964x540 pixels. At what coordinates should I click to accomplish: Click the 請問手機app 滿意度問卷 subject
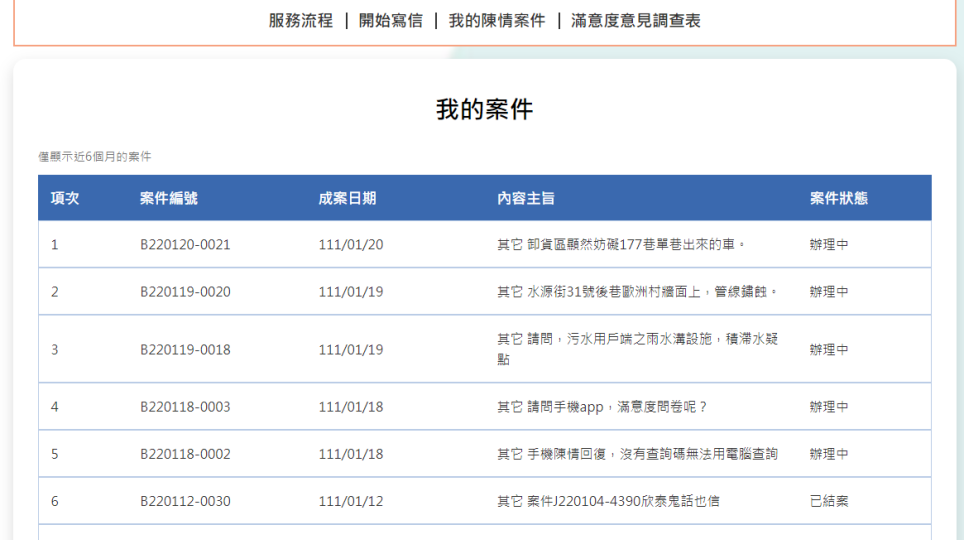point(602,407)
